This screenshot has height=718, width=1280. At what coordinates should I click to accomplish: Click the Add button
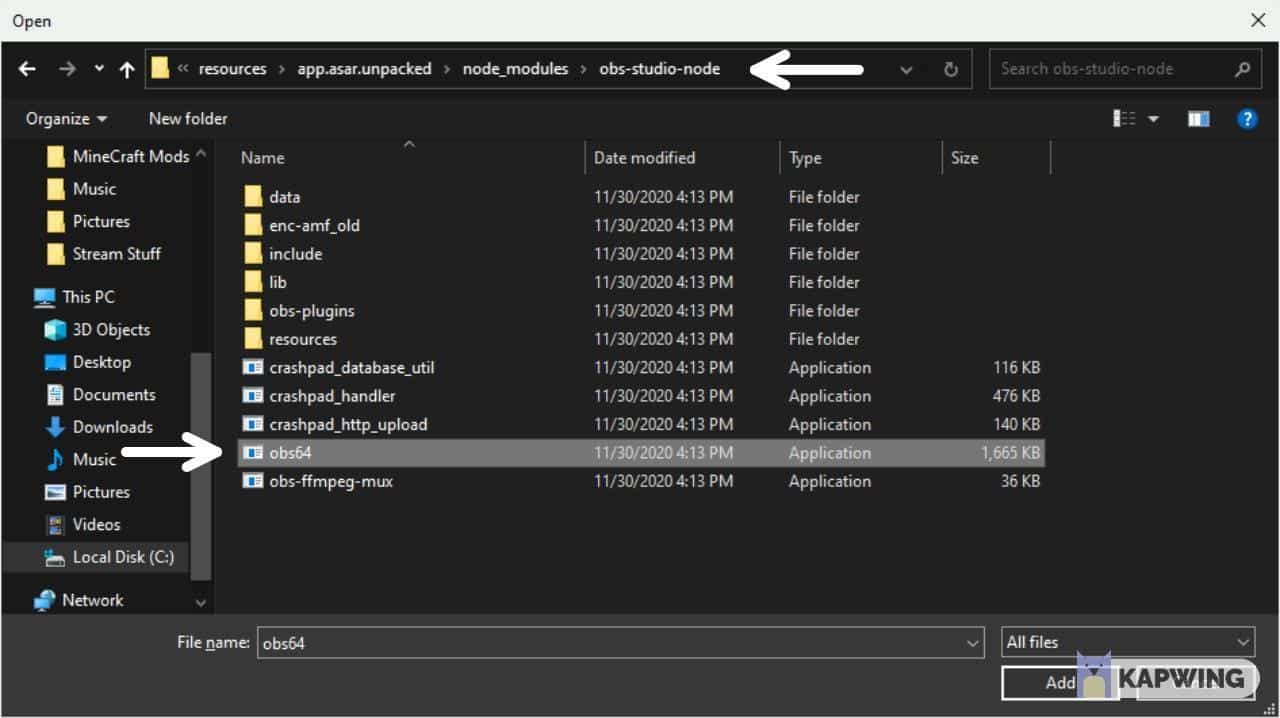pos(1060,683)
